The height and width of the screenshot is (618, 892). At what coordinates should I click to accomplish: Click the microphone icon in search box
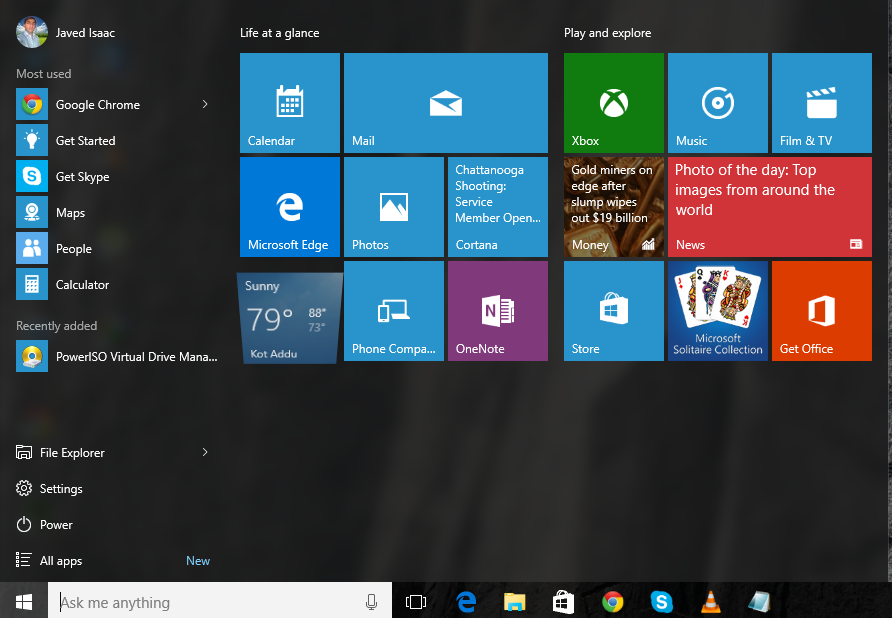coord(371,602)
